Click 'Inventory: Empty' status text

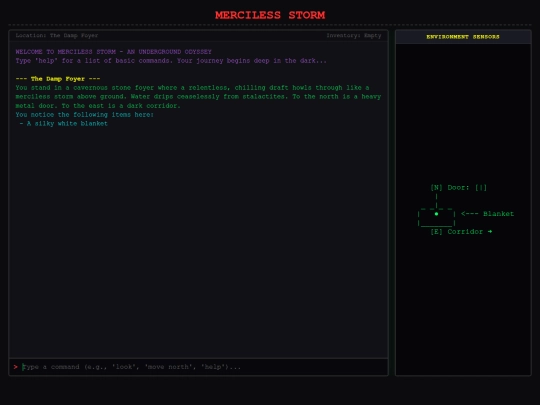[354, 35]
